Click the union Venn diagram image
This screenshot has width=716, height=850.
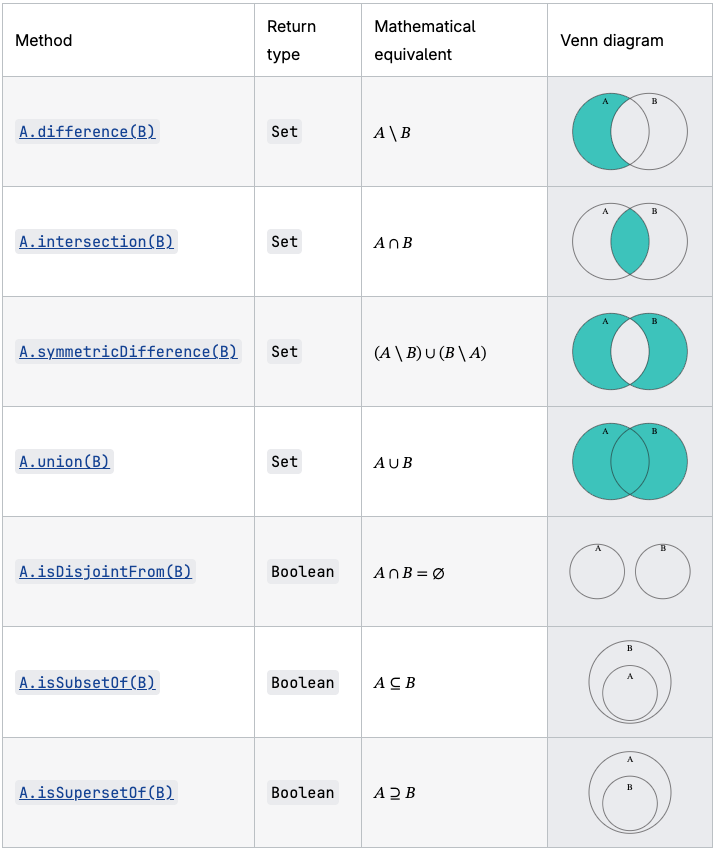[x=629, y=461]
